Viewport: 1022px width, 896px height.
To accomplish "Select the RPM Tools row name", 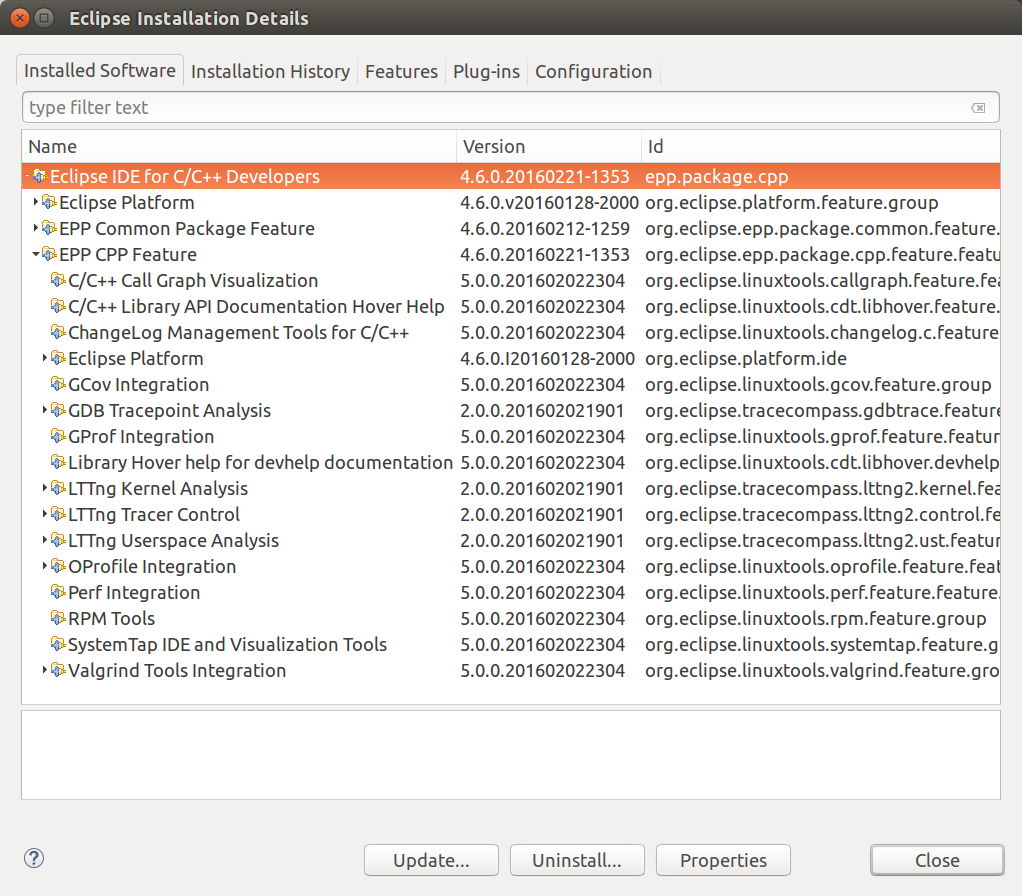I will coord(111,618).
